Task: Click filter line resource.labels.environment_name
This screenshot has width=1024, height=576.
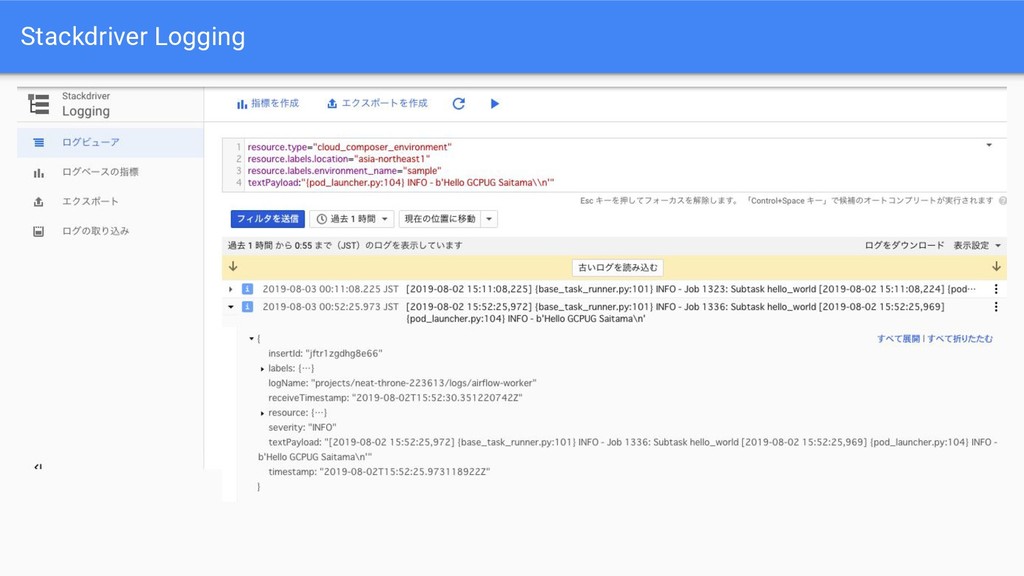Action: 344,171
